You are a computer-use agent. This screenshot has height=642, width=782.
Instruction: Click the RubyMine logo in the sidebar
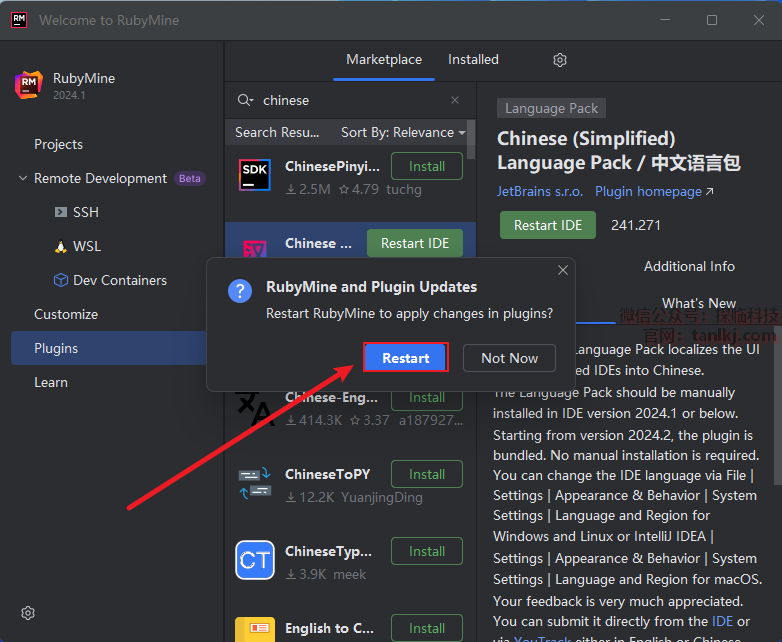pyautogui.click(x=29, y=85)
